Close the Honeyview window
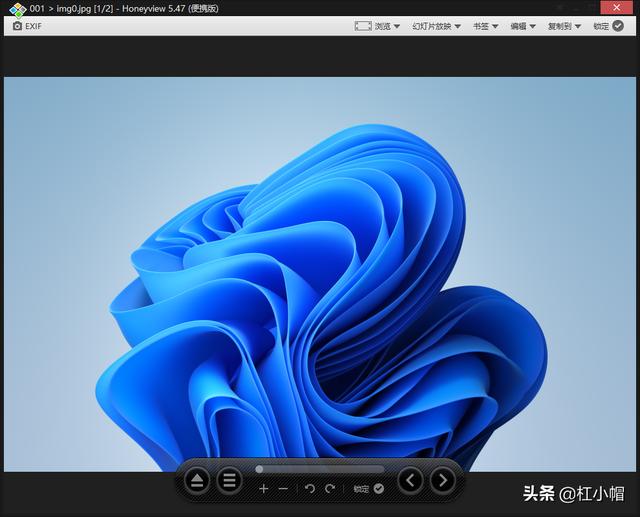 (x=616, y=8)
